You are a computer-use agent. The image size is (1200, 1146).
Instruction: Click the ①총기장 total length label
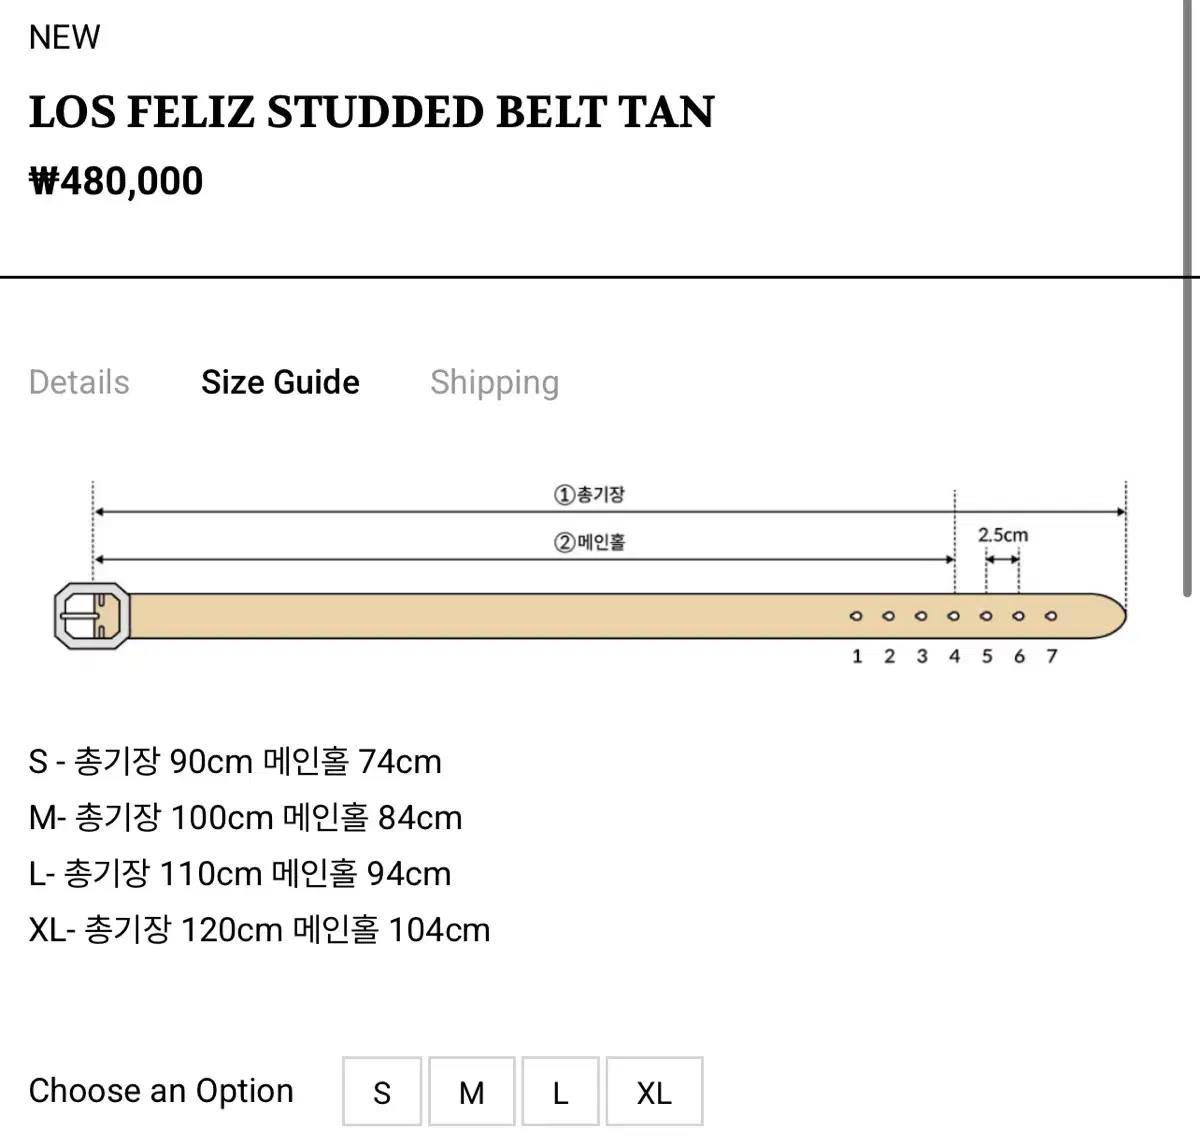pyautogui.click(x=590, y=494)
